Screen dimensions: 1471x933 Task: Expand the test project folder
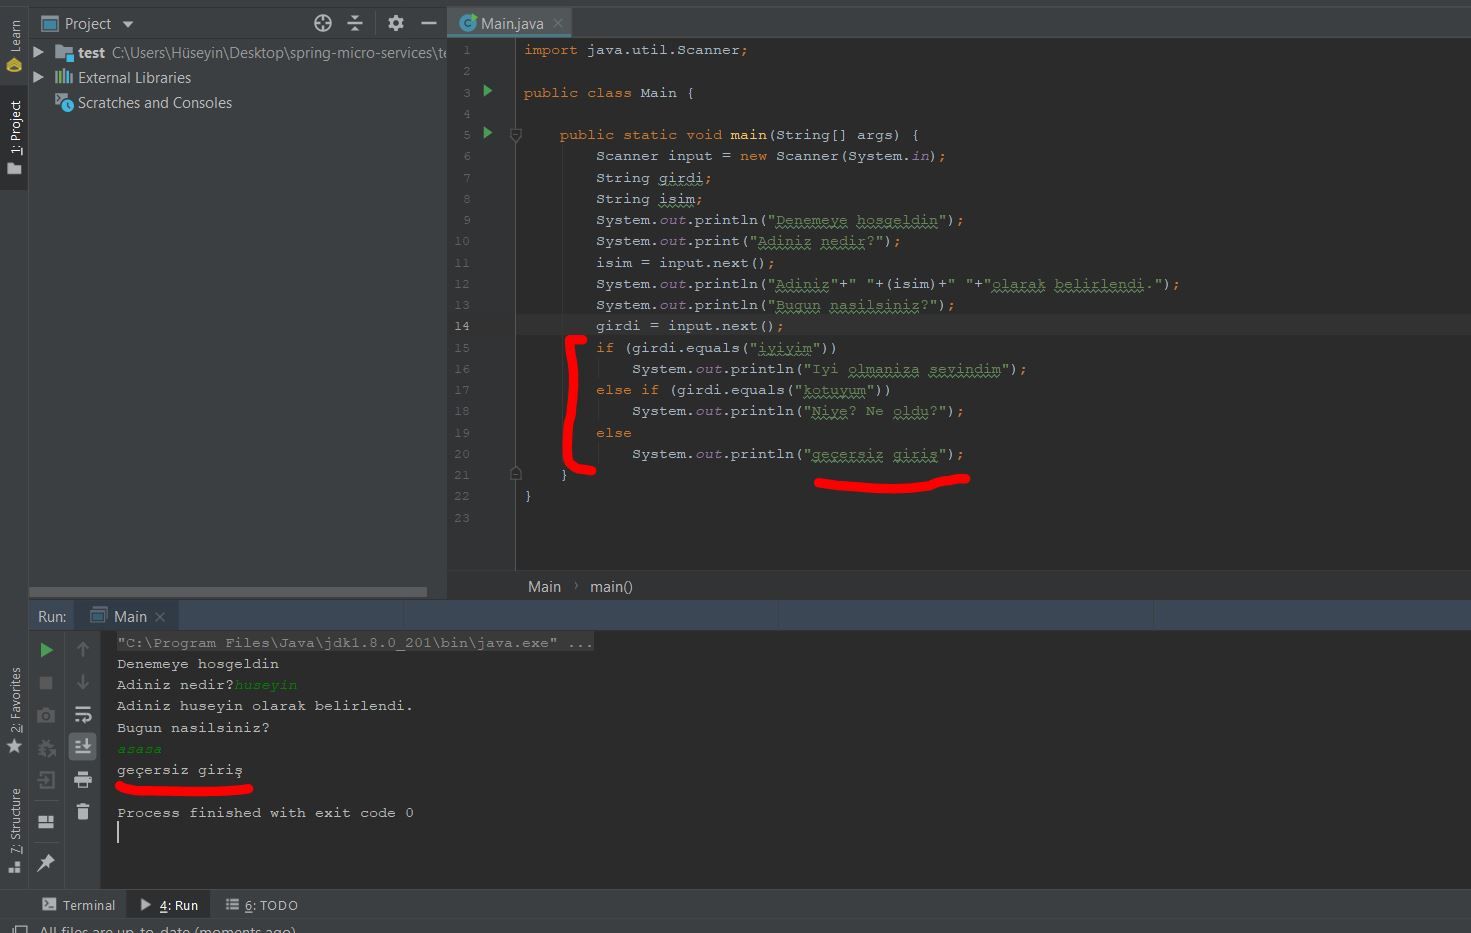click(x=38, y=52)
